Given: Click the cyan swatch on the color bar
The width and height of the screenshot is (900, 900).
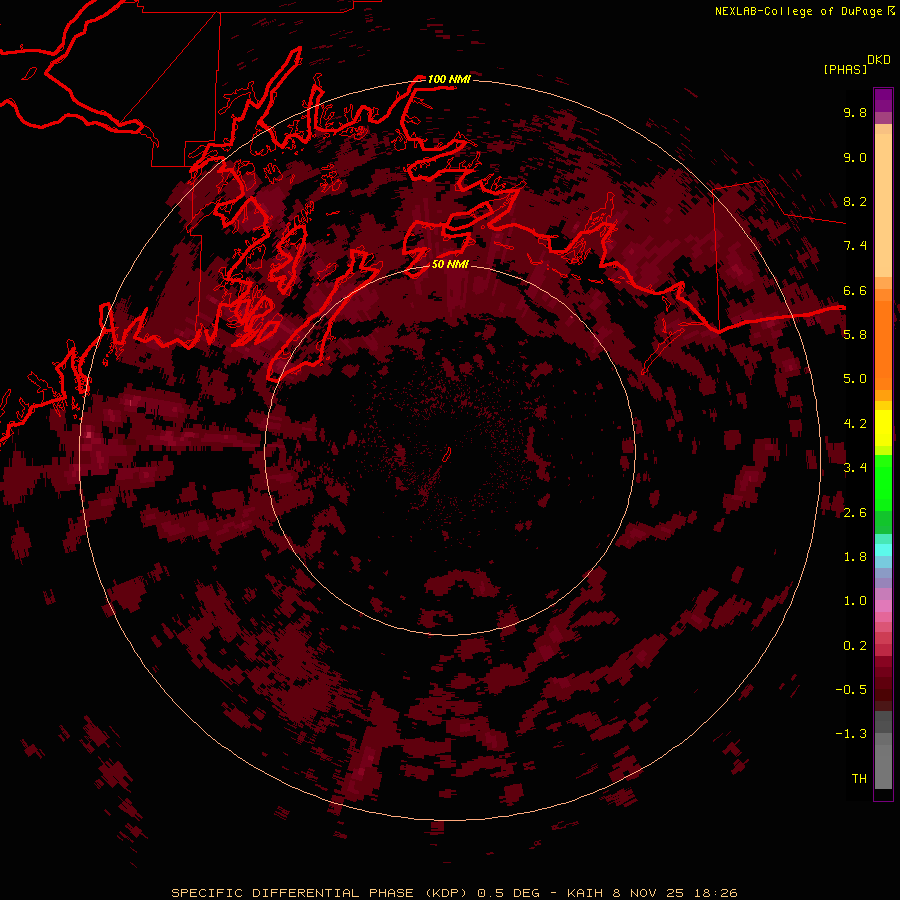Looking at the screenshot, I should (883, 550).
